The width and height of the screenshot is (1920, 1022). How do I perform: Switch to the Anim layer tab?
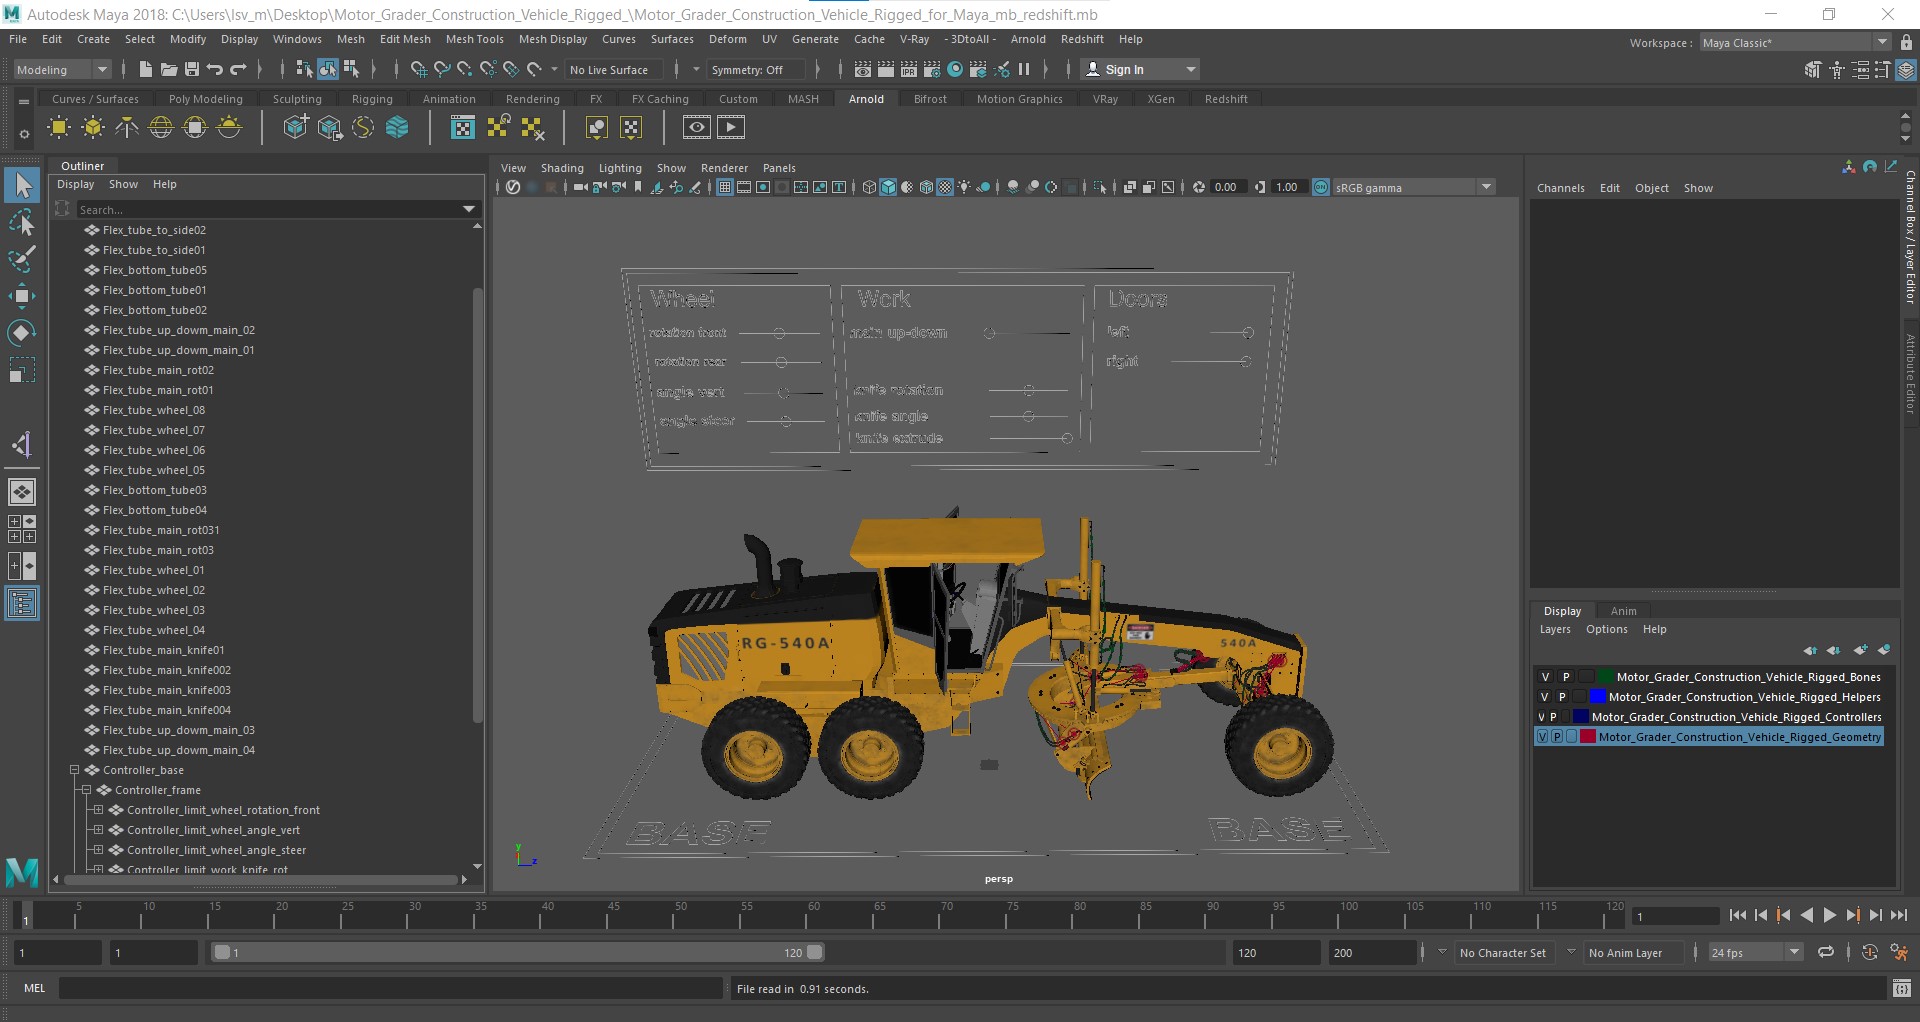(1623, 611)
